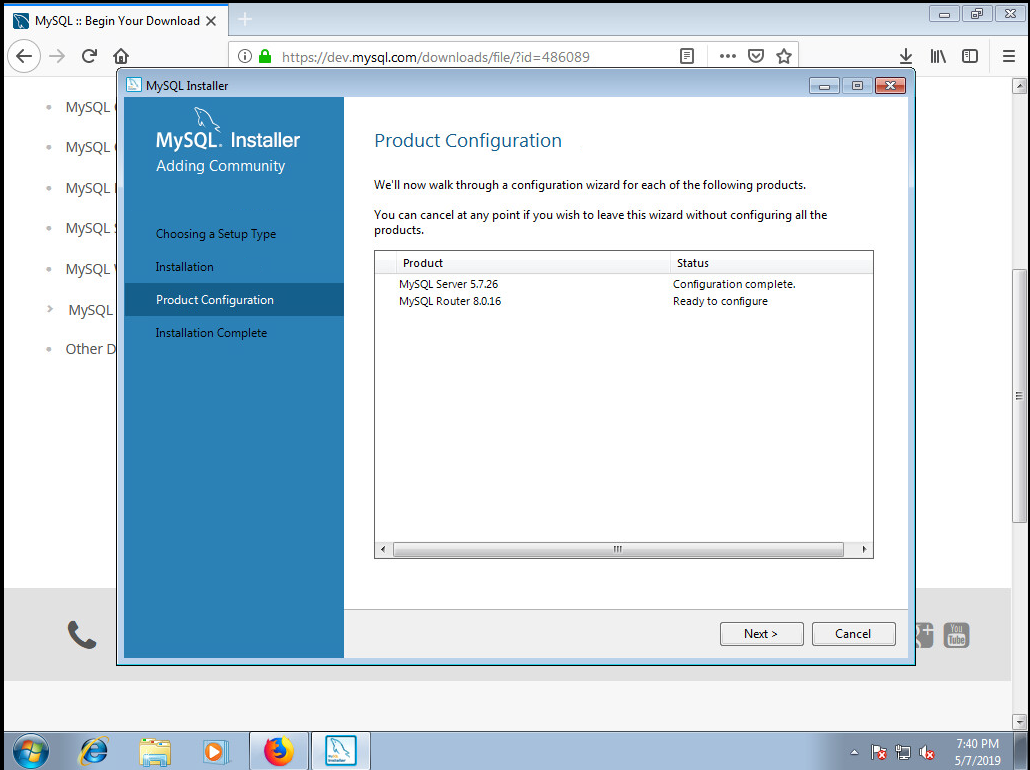The image size is (1030, 770).
Task: Select the MySQL Server 5.7.26 product row
Action: [623, 284]
